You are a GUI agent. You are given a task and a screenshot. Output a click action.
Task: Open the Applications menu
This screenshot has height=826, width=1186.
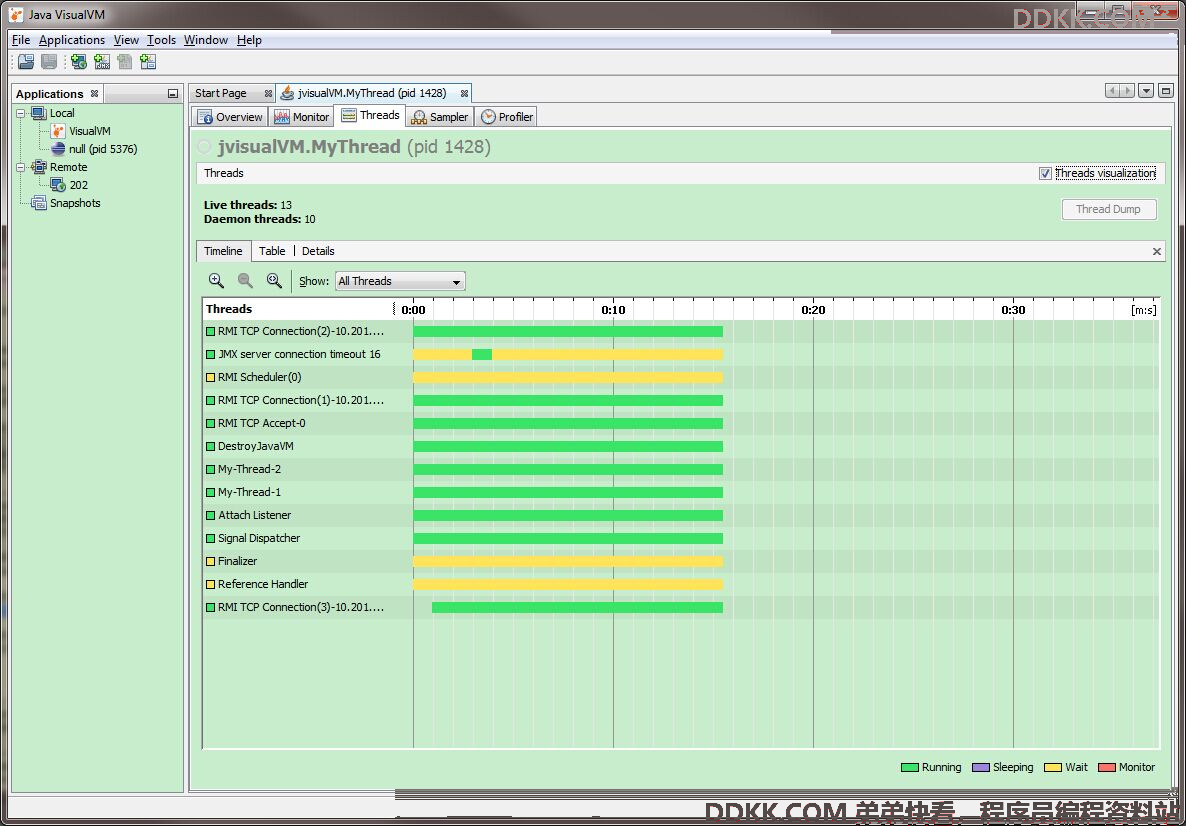72,40
